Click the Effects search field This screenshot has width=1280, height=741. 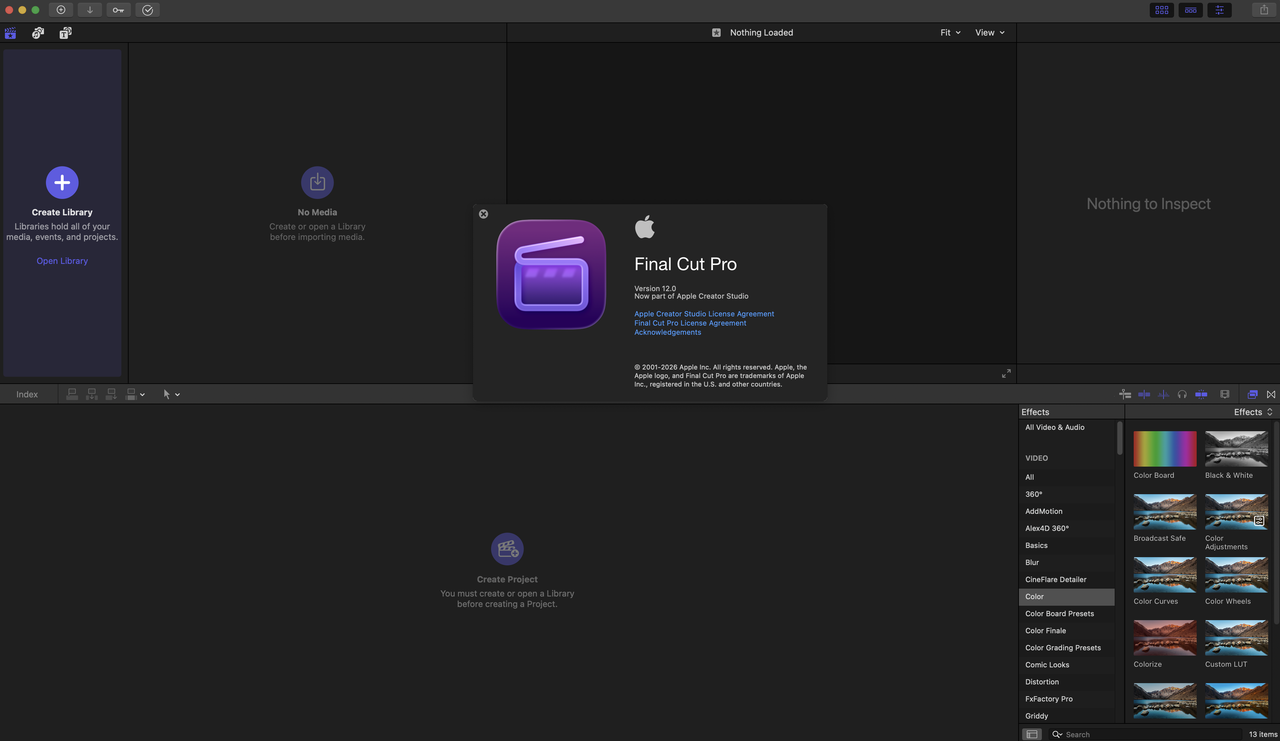[1145, 734]
